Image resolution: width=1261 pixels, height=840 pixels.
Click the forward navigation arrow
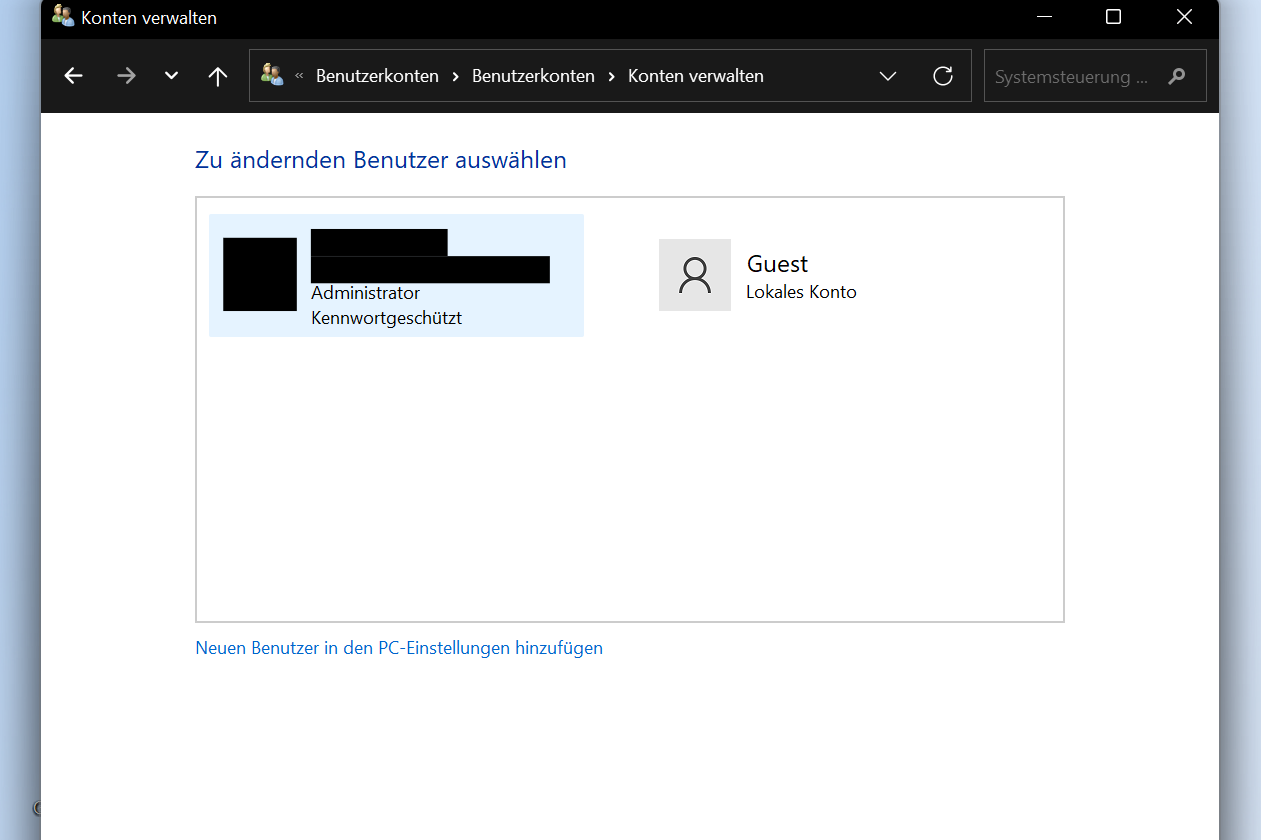pyautogui.click(x=126, y=76)
